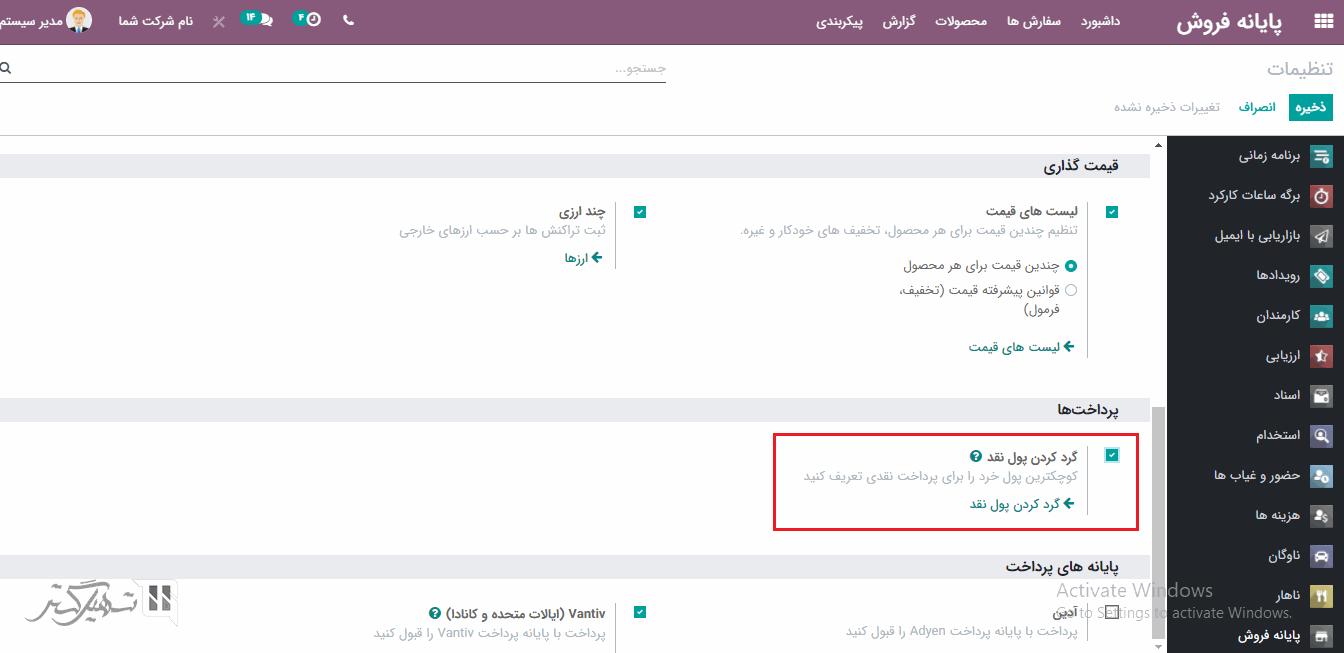The width and height of the screenshot is (1344, 653).
Task: Toggle گرد کردن پول نقد checkbox
Action: [x=1112, y=455]
